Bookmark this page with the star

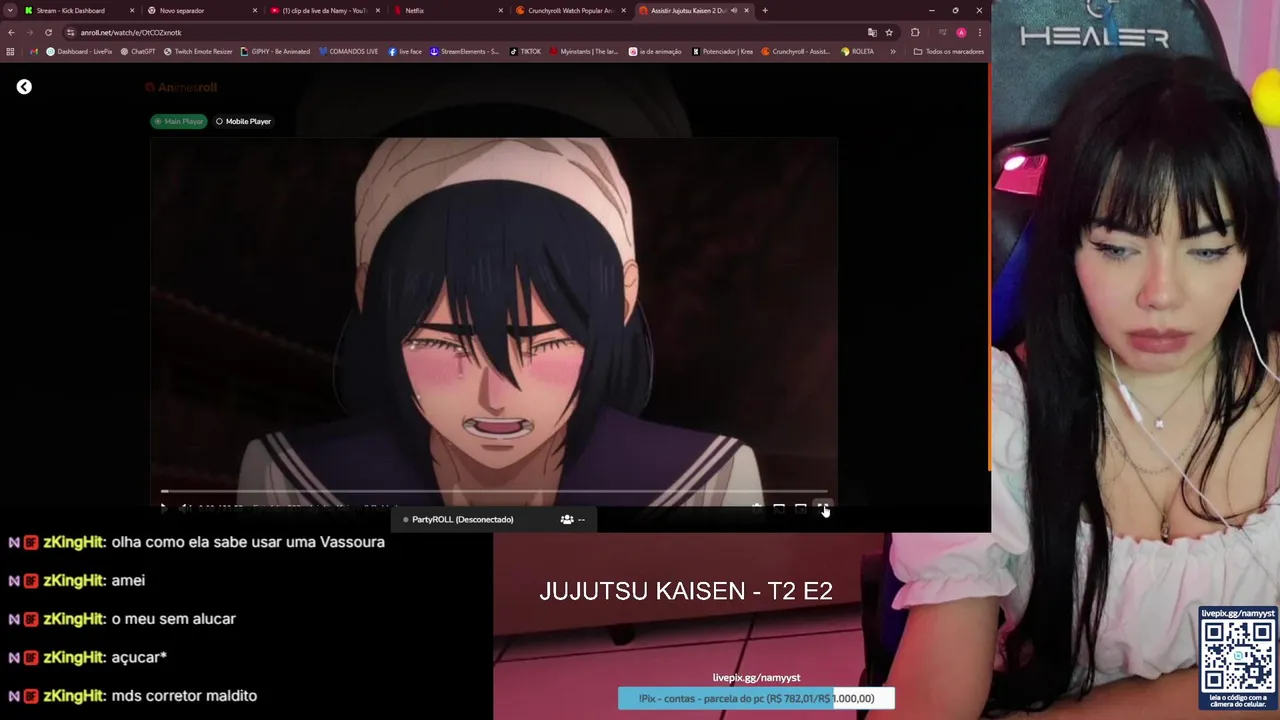pos(889,32)
